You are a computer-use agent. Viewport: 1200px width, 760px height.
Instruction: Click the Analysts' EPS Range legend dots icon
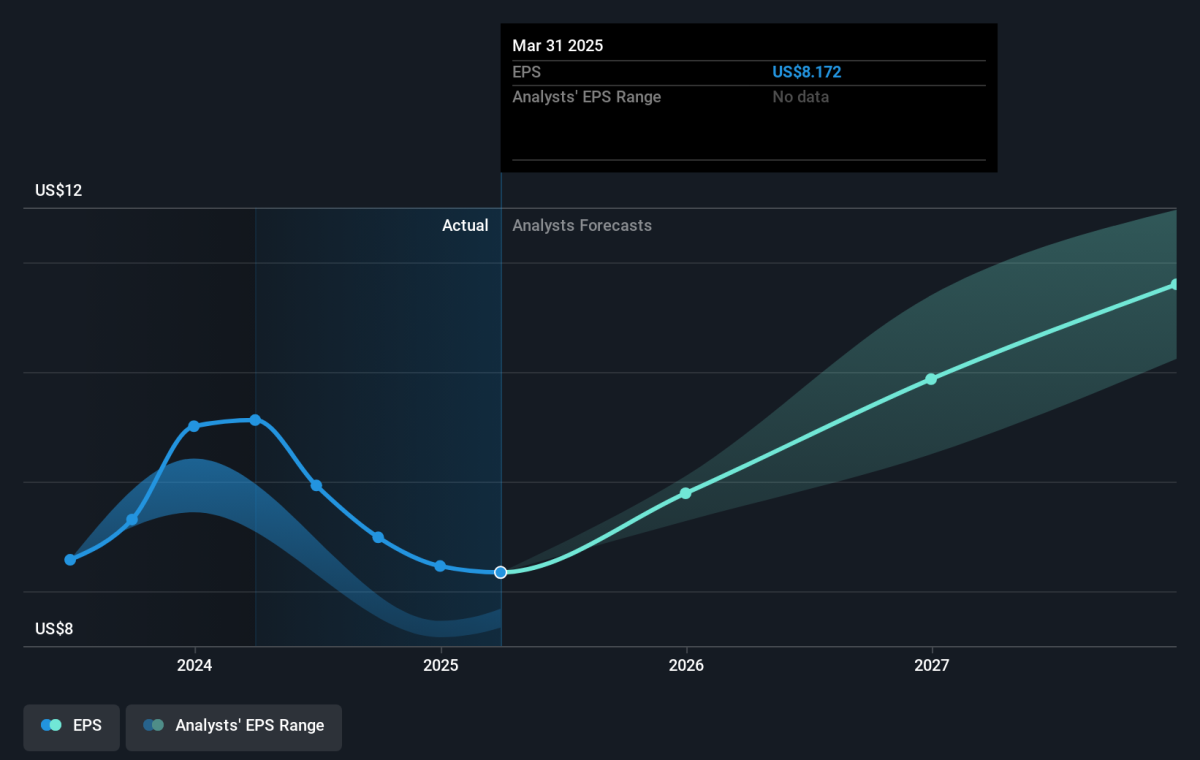click(153, 726)
